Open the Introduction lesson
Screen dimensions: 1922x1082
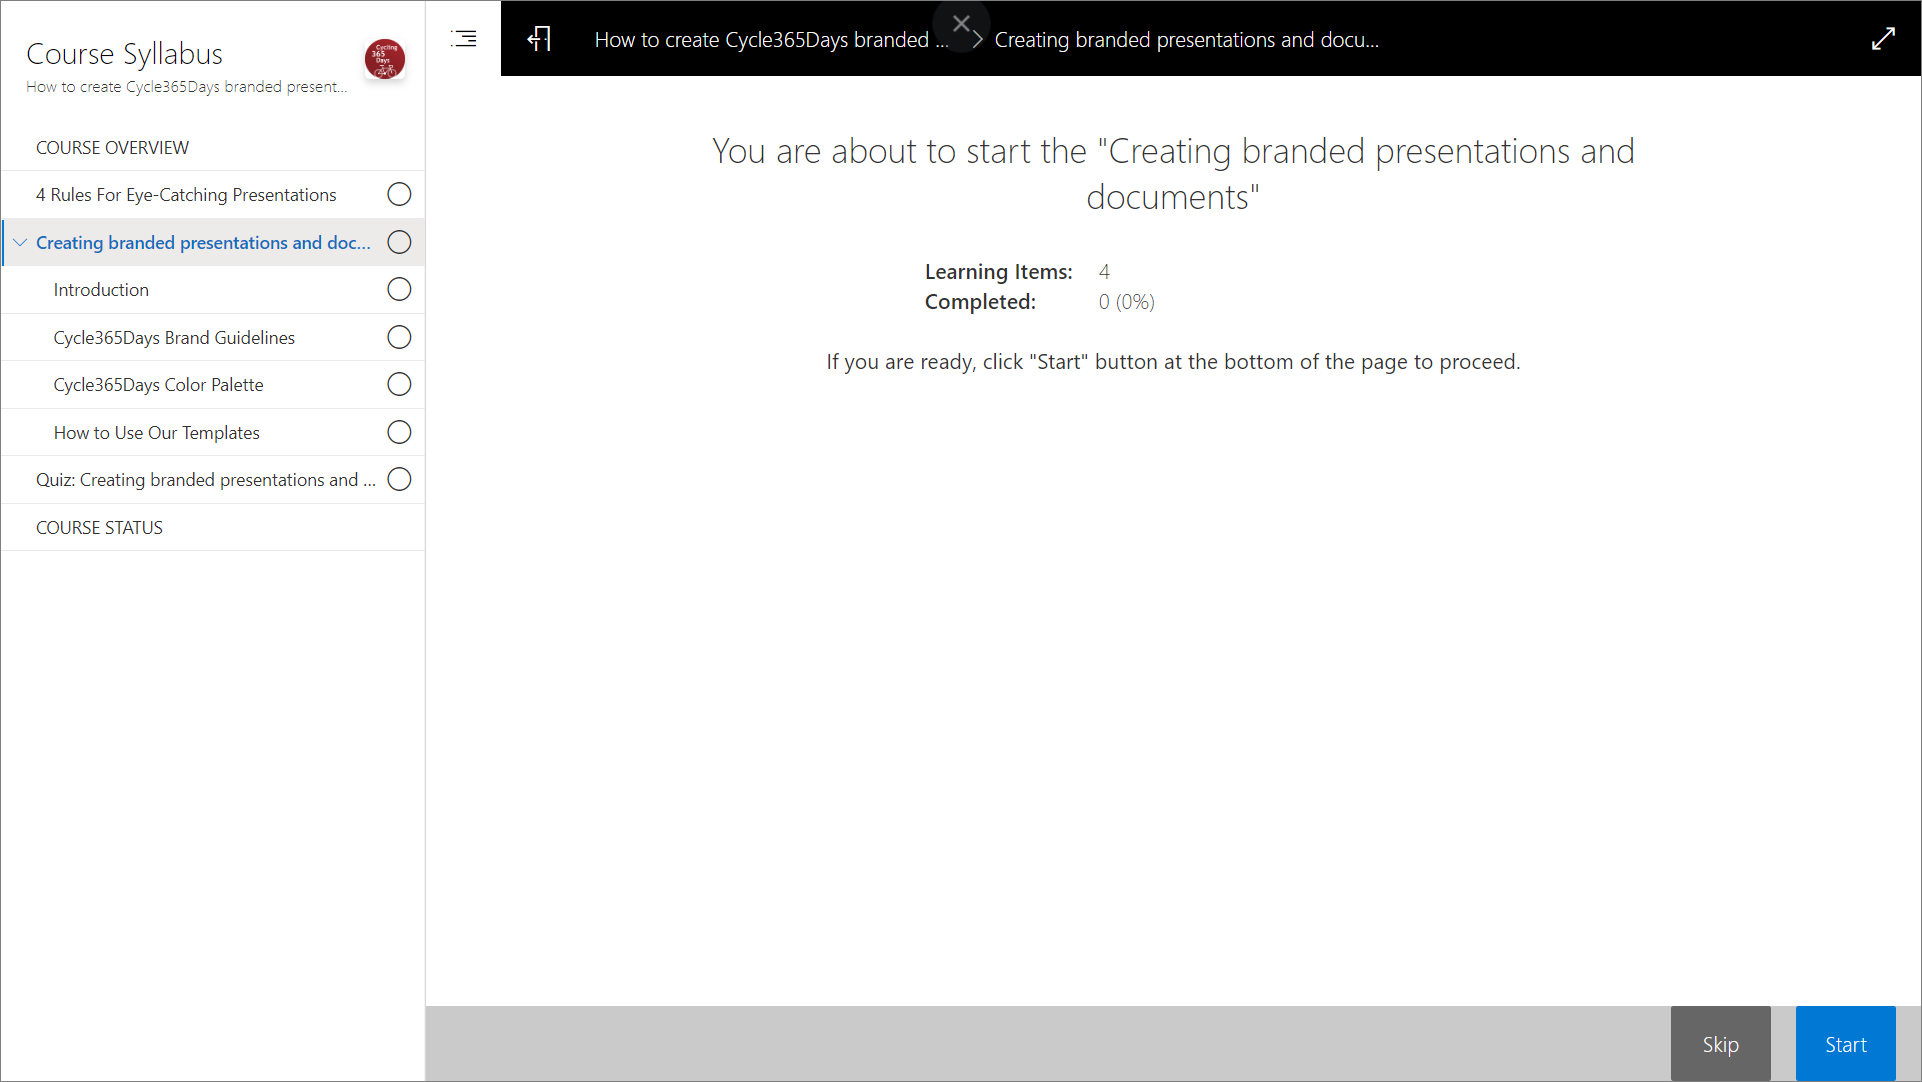click(101, 290)
